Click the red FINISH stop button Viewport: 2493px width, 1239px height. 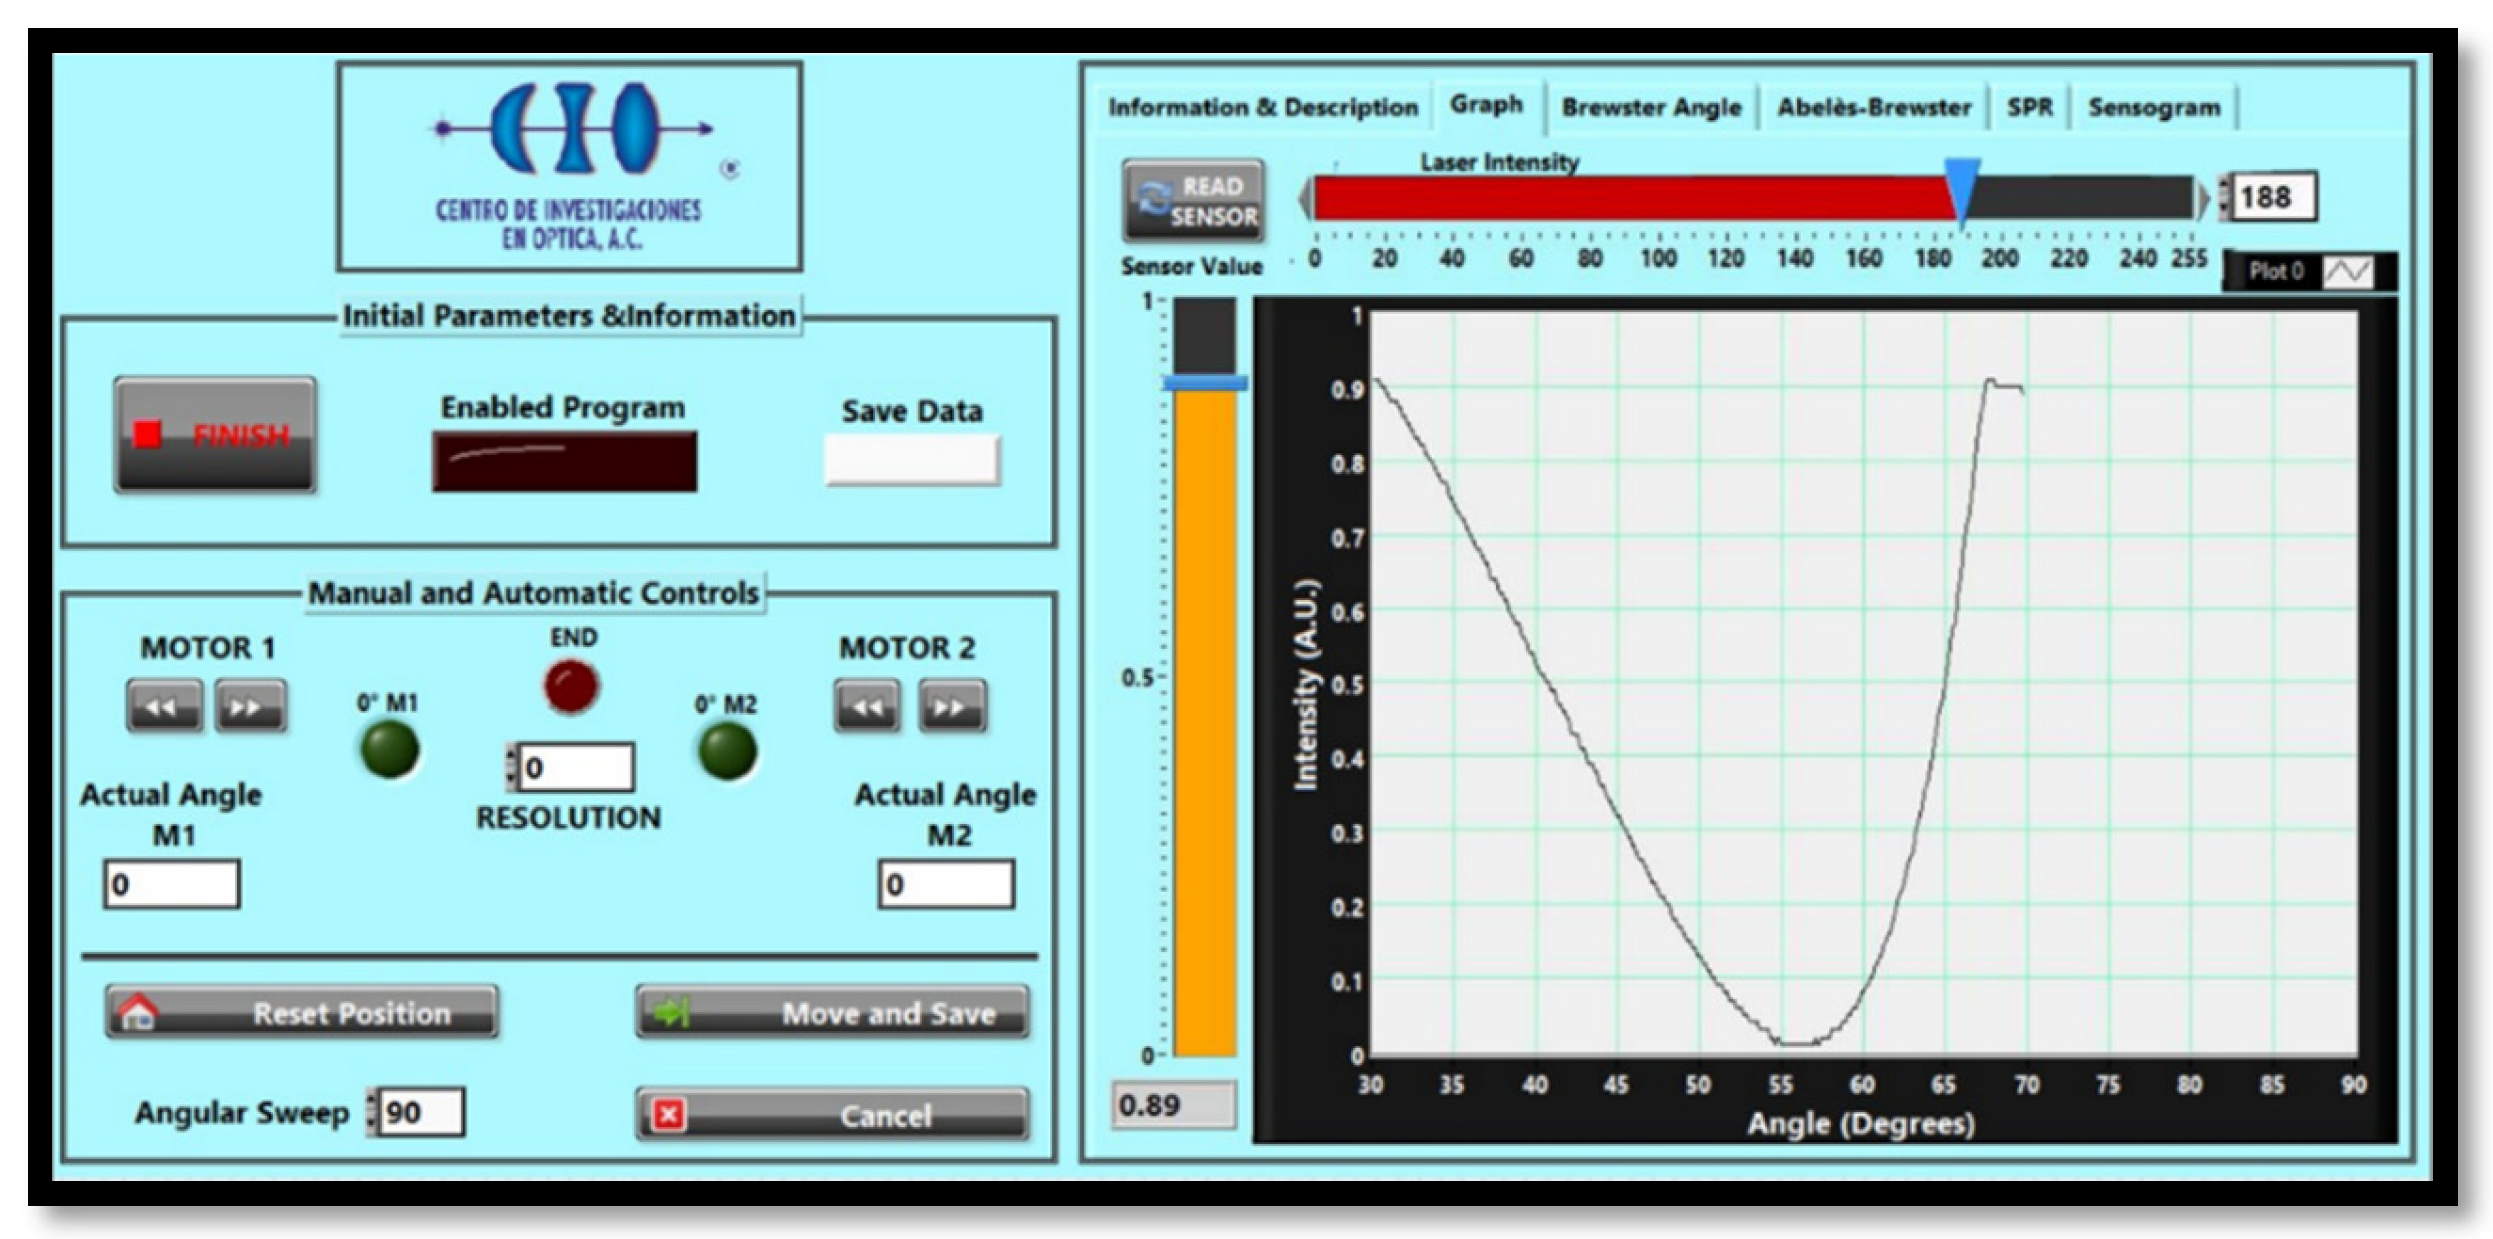(x=215, y=434)
